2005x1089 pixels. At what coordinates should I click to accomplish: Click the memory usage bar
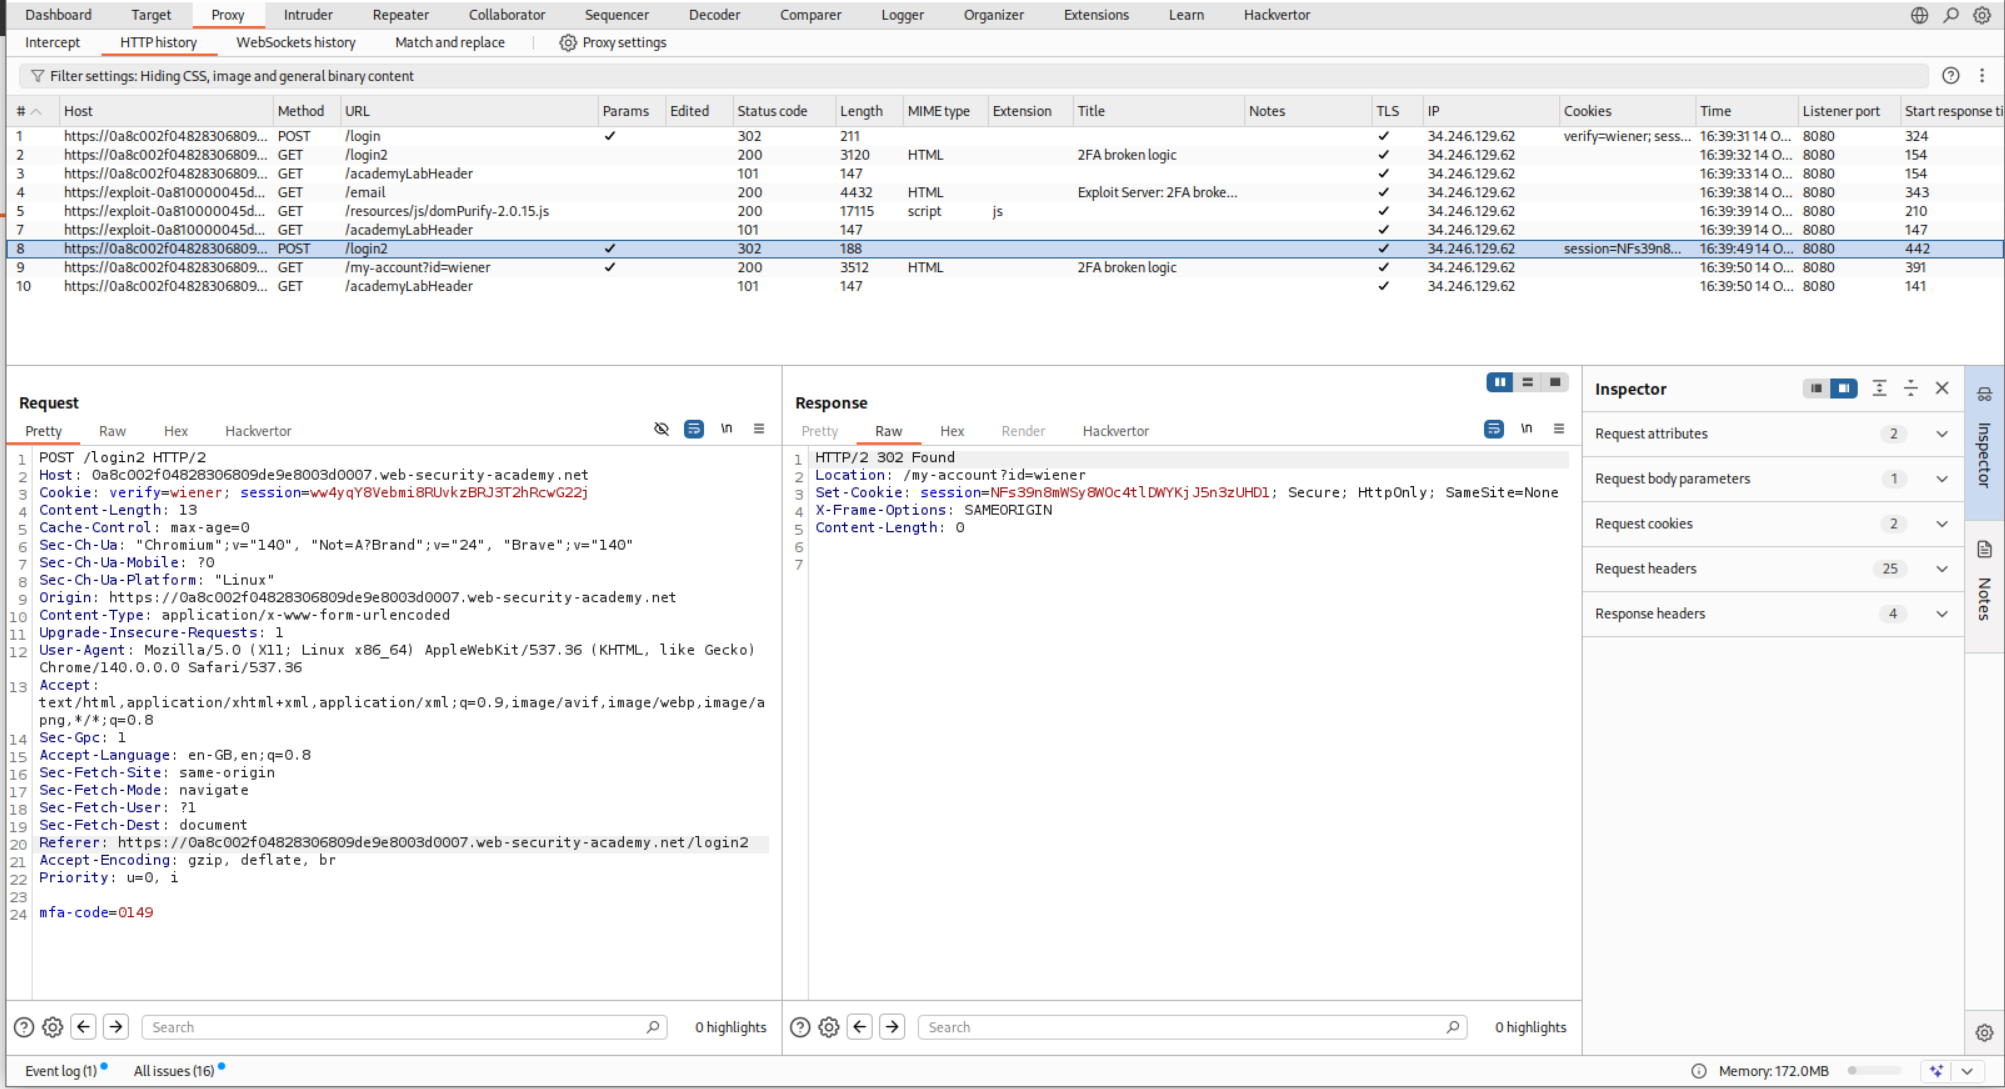[1875, 1071]
